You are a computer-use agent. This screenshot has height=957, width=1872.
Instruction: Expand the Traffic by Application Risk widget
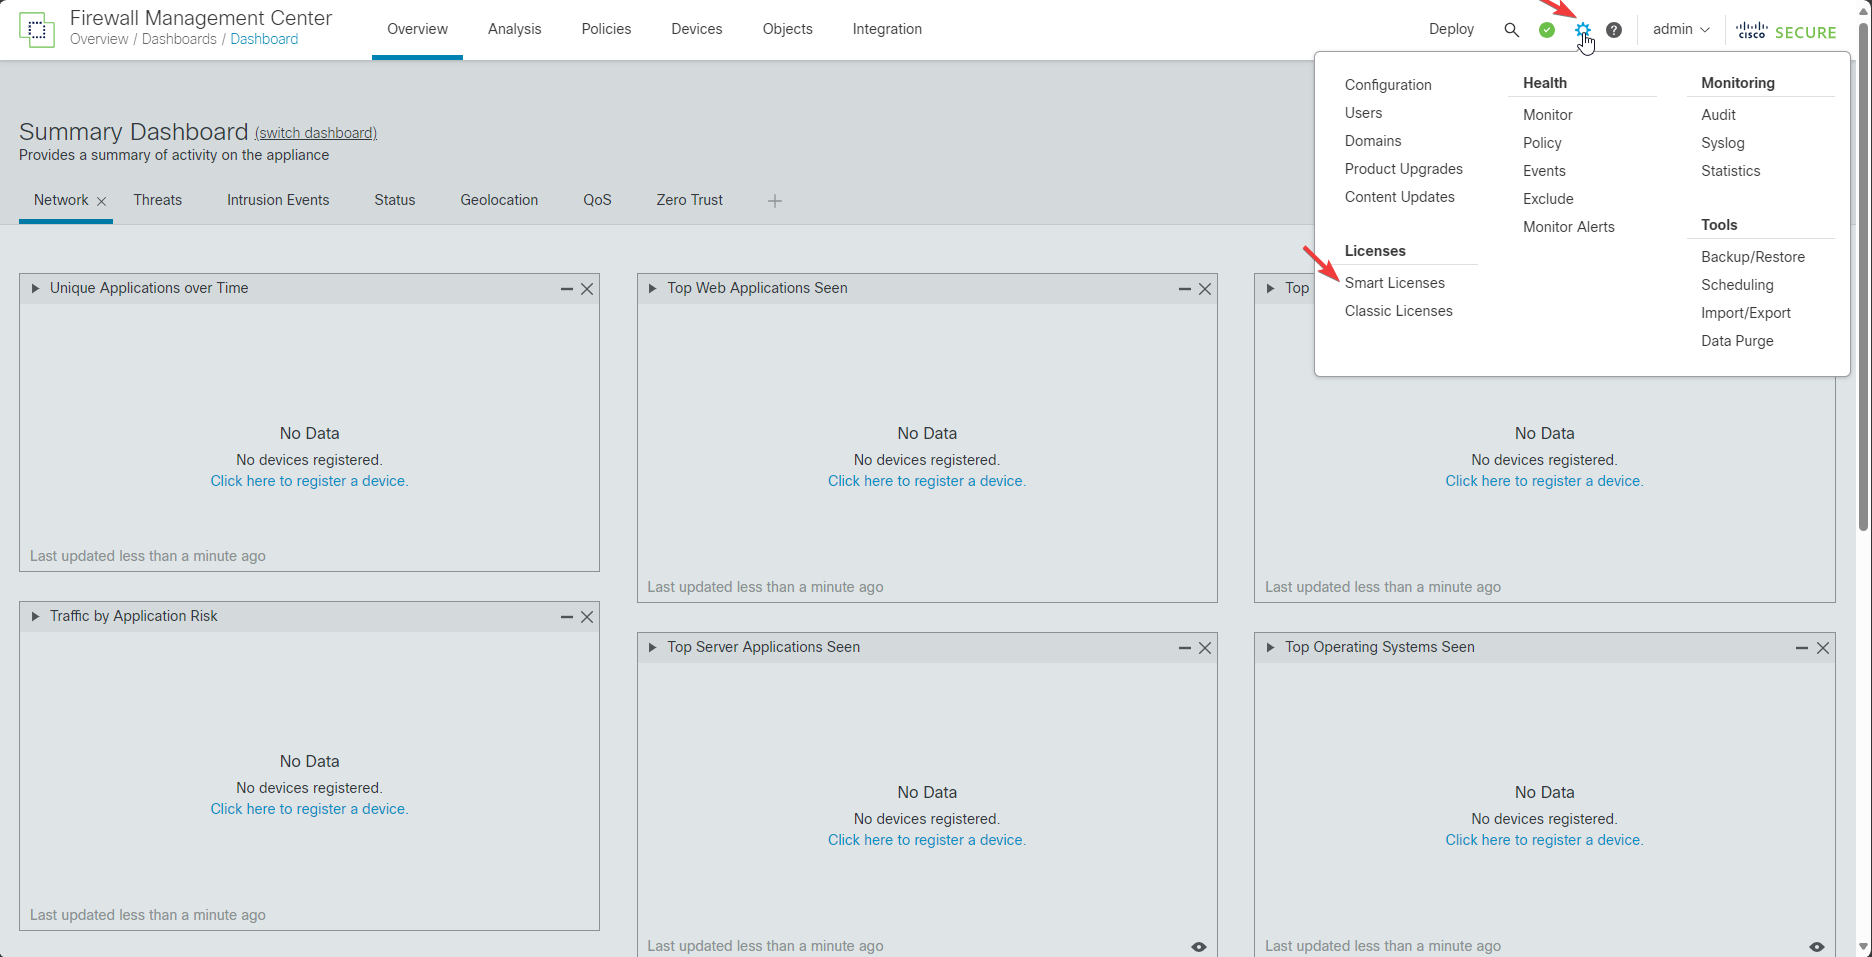point(36,617)
